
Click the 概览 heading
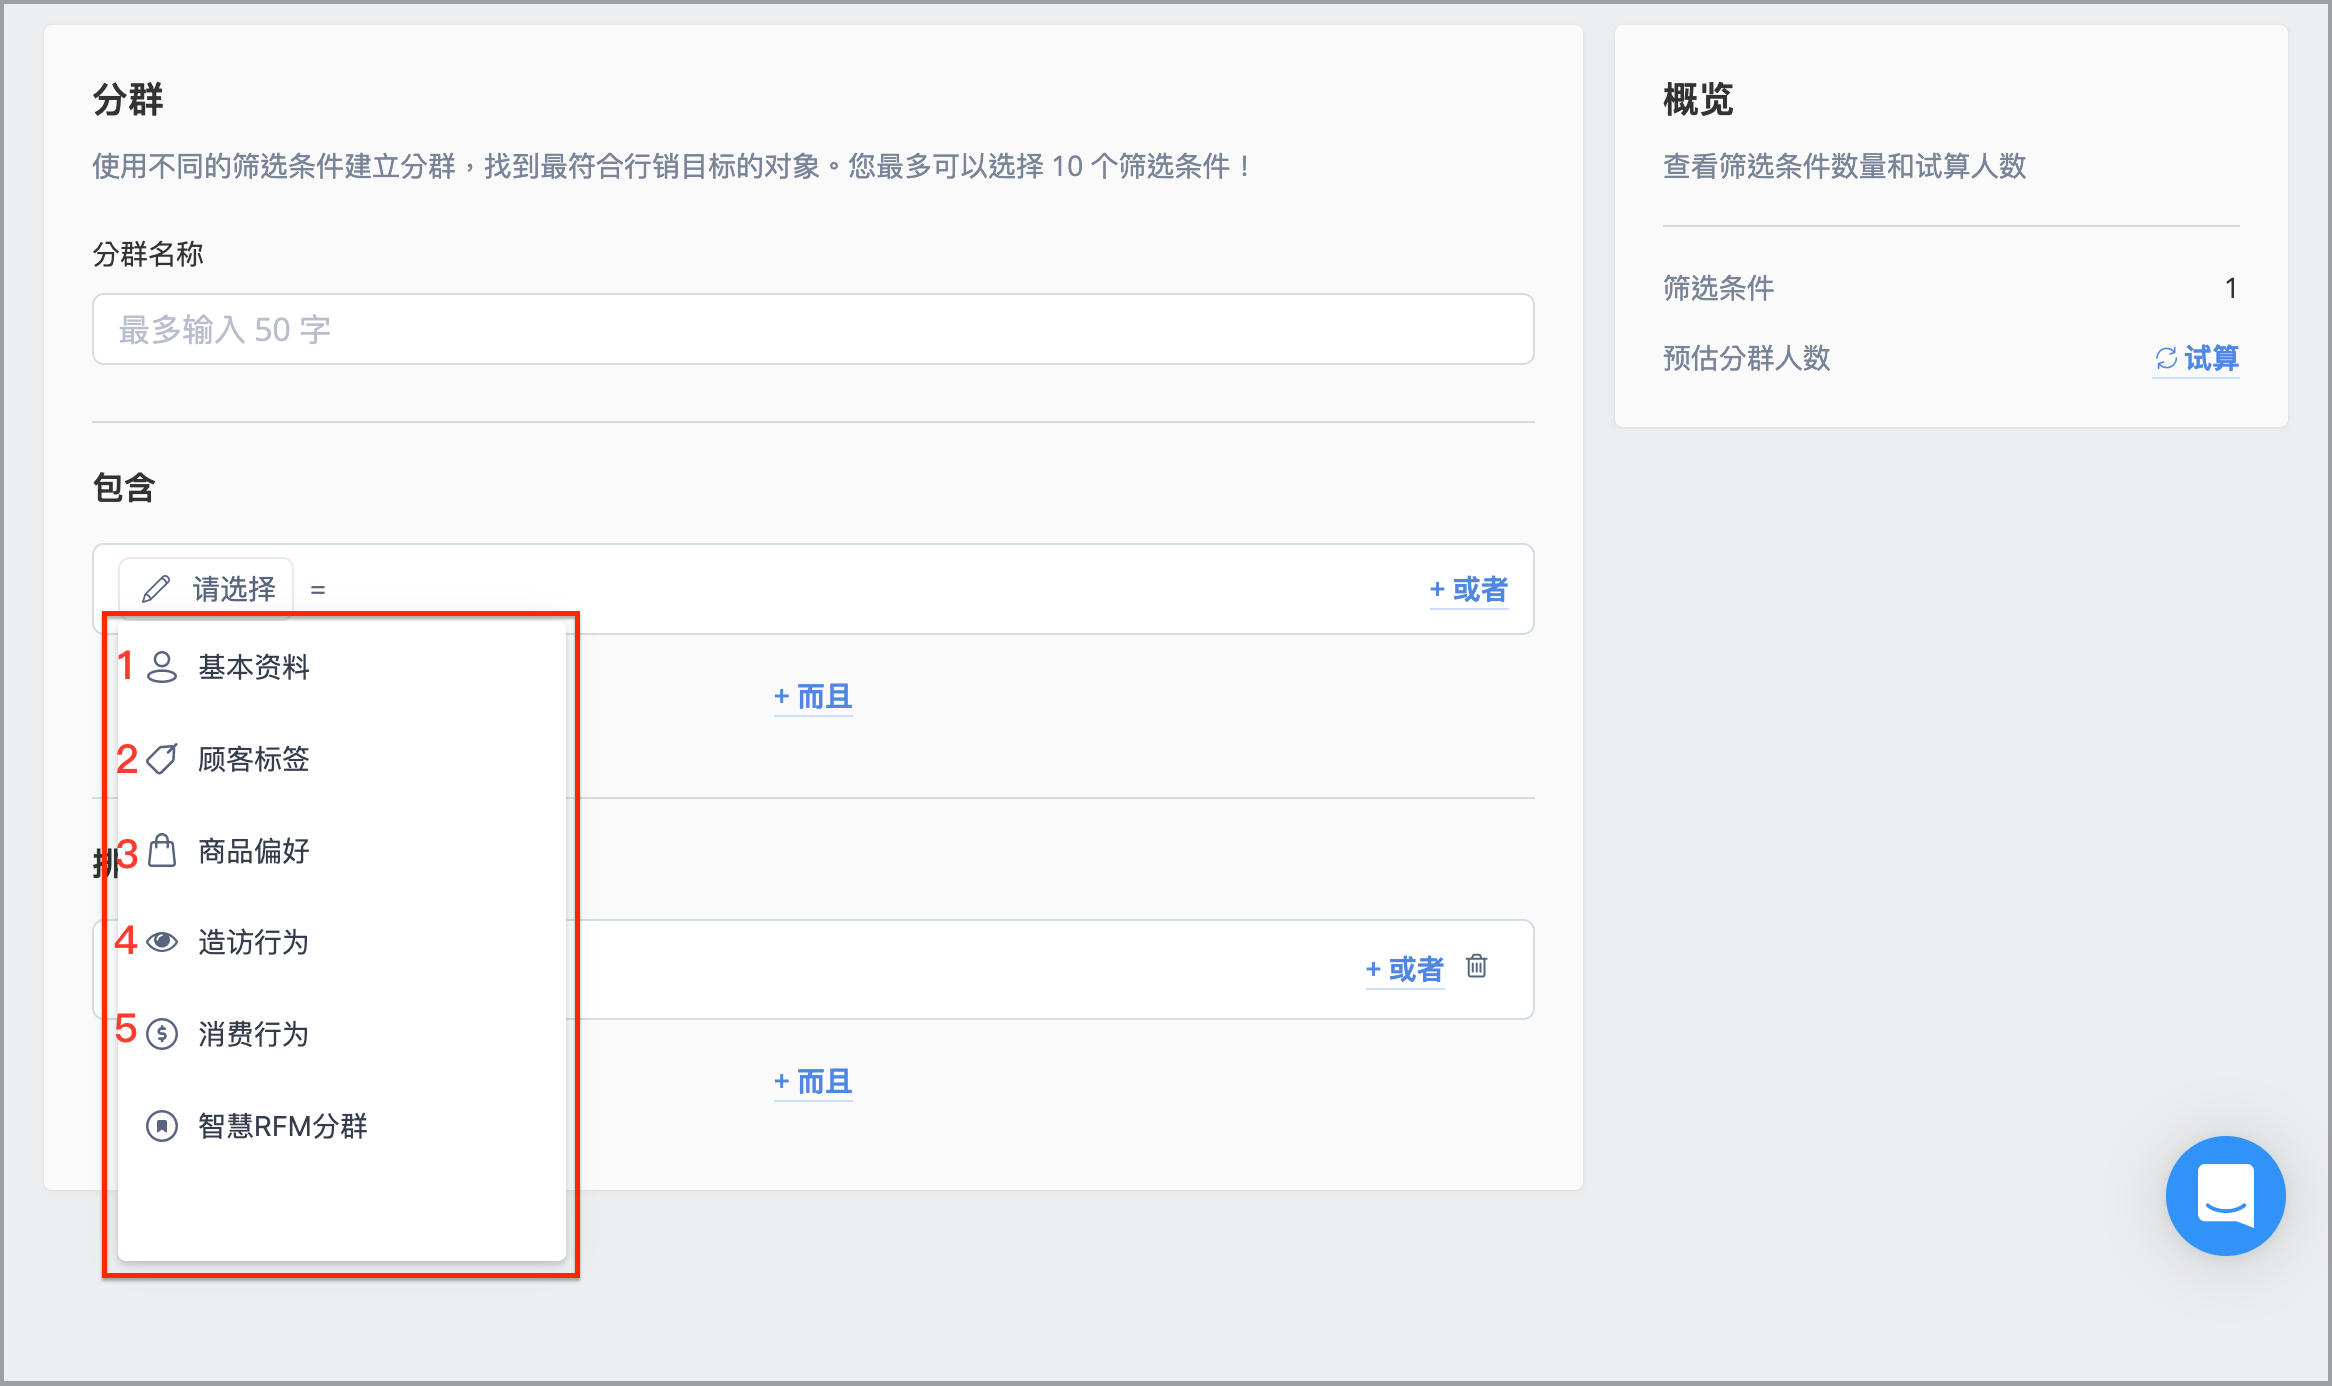[1698, 100]
